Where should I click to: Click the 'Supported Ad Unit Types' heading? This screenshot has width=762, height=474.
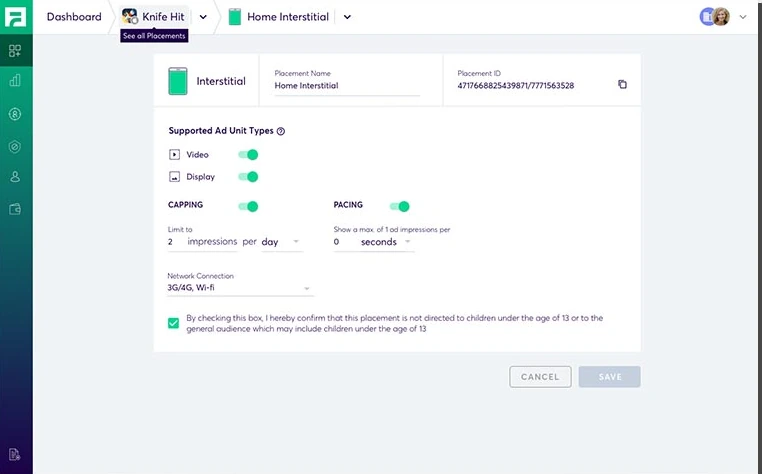(x=221, y=131)
